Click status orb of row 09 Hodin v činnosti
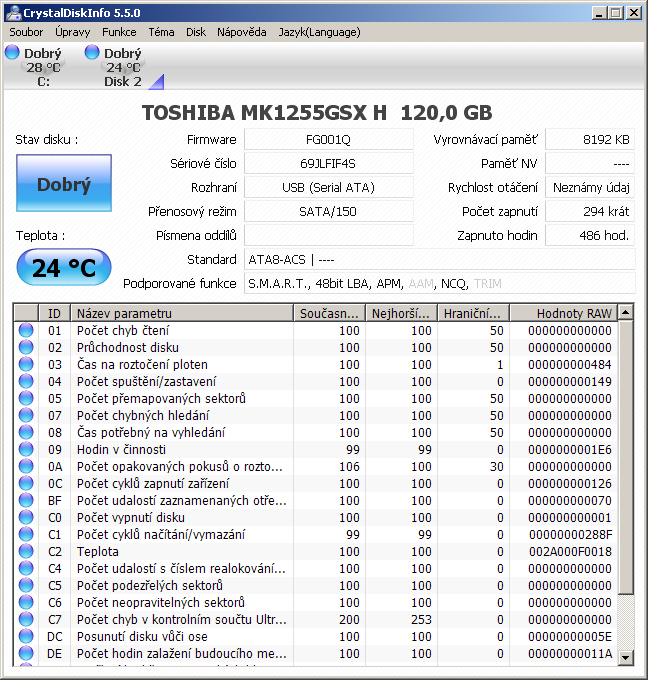The image size is (648, 680). [x=26, y=449]
